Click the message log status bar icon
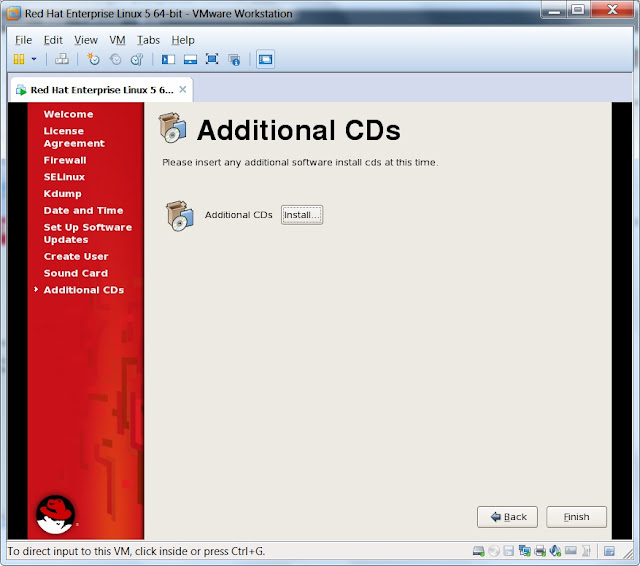This screenshot has width=640, height=566. pos(609,551)
